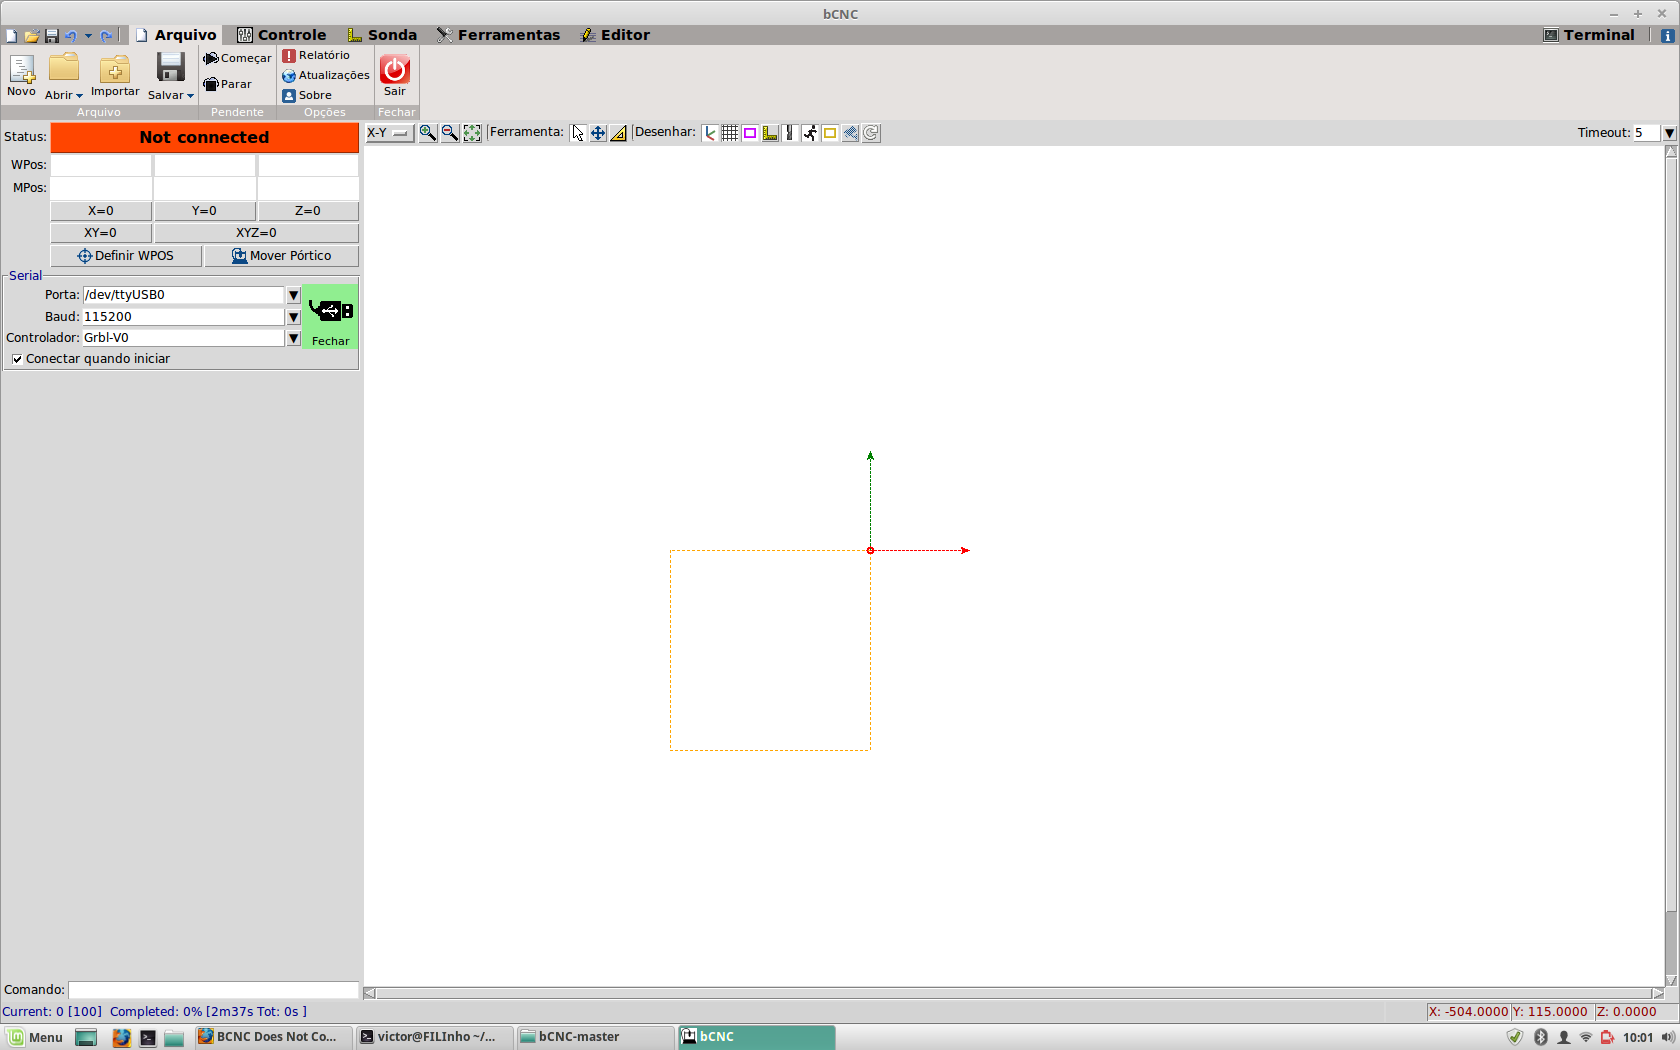1680x1050 pixels.
Task: Switch to bCNC-master taskbar window
Action: pos(596,1037)
